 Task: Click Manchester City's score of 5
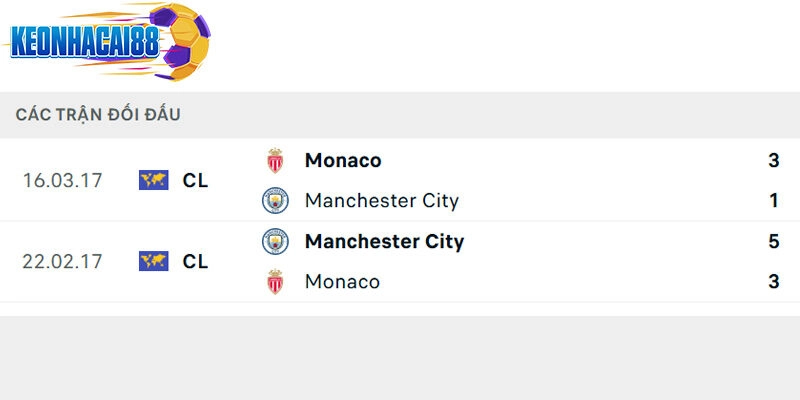tap(773, 241)
